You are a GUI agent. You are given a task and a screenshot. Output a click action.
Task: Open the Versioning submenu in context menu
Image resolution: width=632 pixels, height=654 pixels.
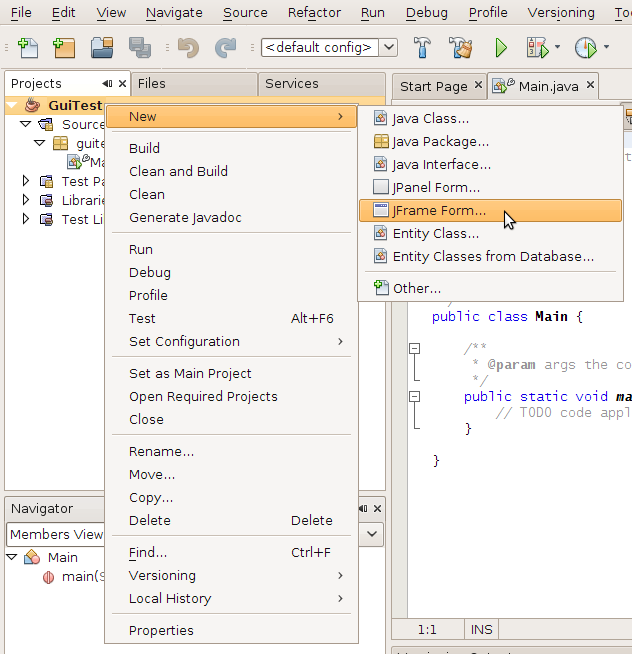tap(232, 575)
